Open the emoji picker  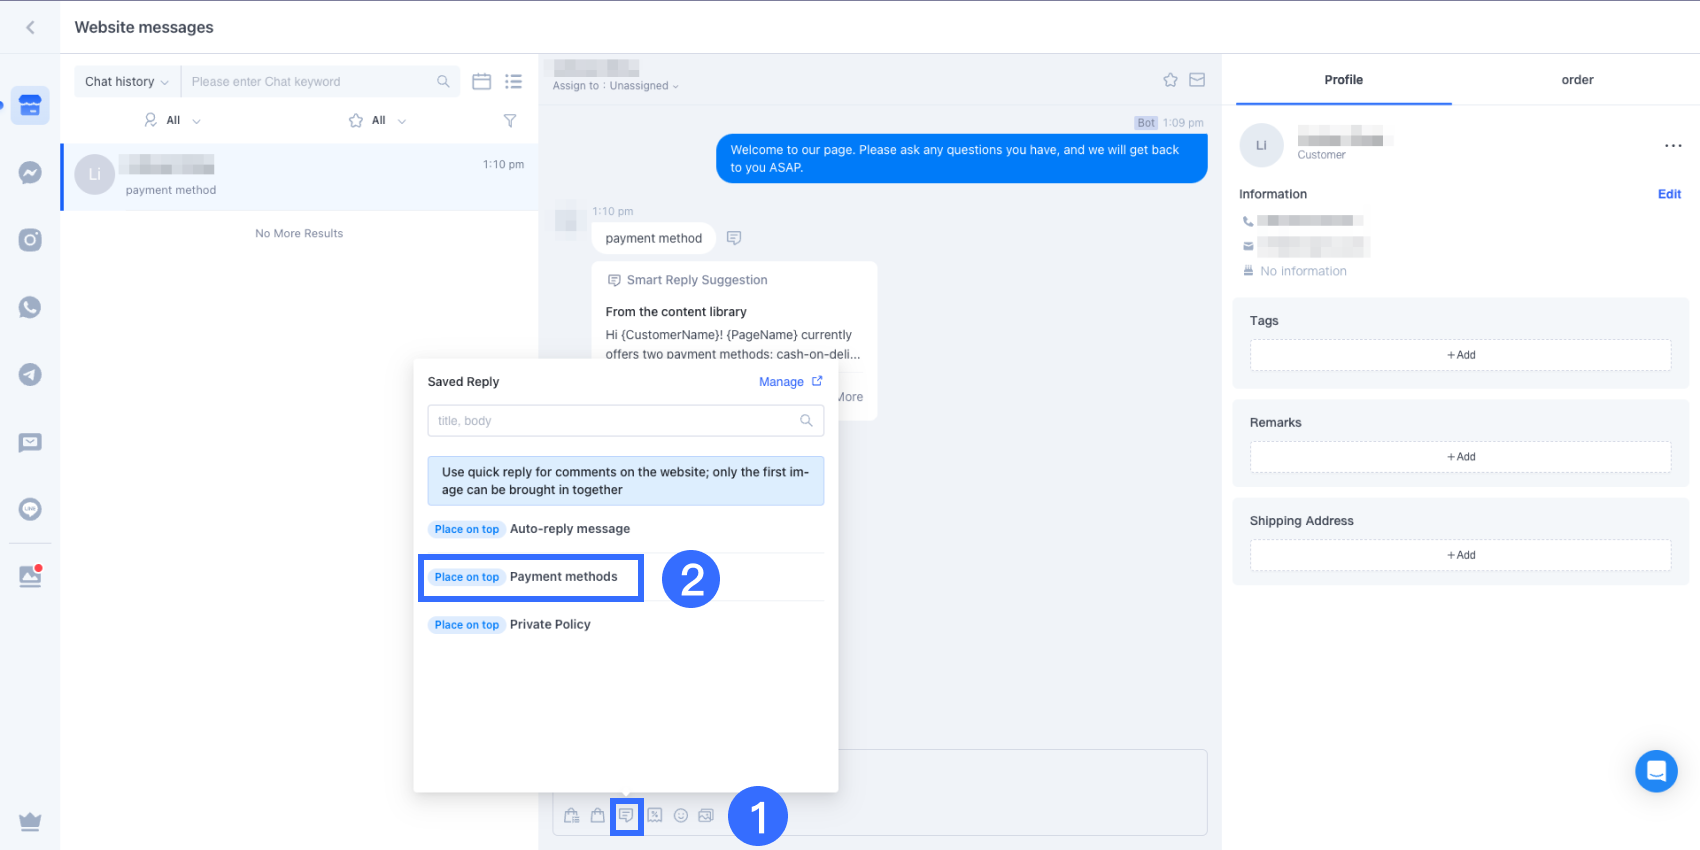pyautogui.click(x=681, y=815)
